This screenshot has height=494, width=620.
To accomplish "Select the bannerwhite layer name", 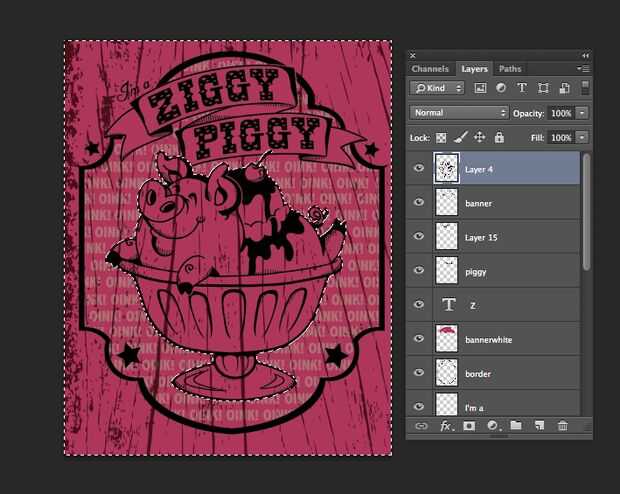I will click(489, 340).
